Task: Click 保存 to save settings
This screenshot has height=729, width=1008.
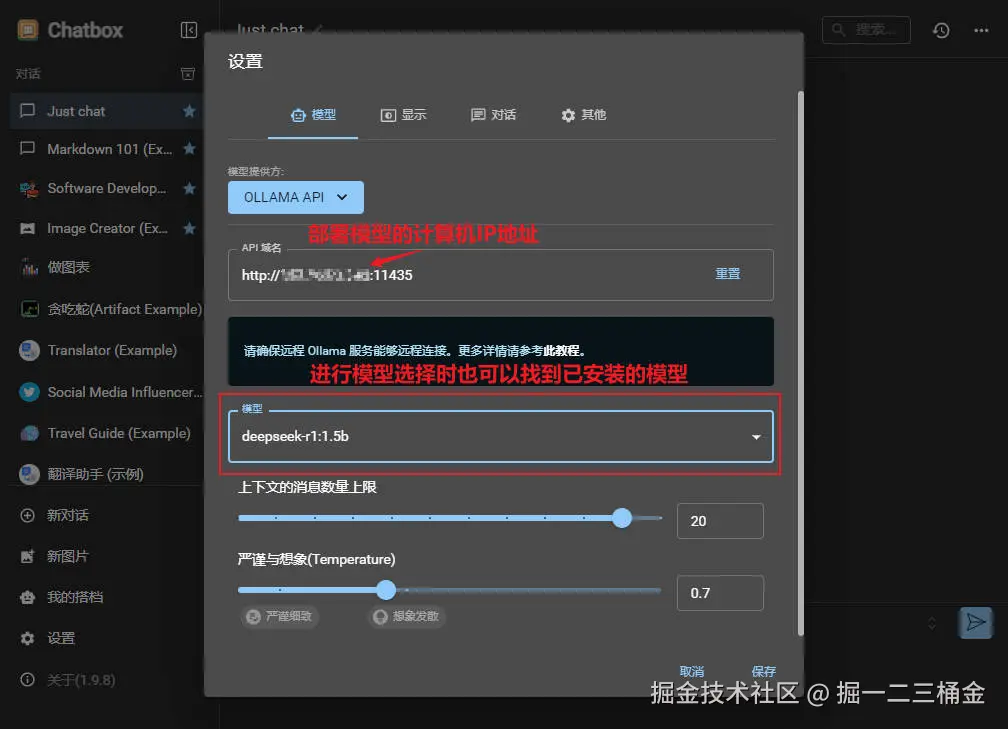Action: pos(764,671)
